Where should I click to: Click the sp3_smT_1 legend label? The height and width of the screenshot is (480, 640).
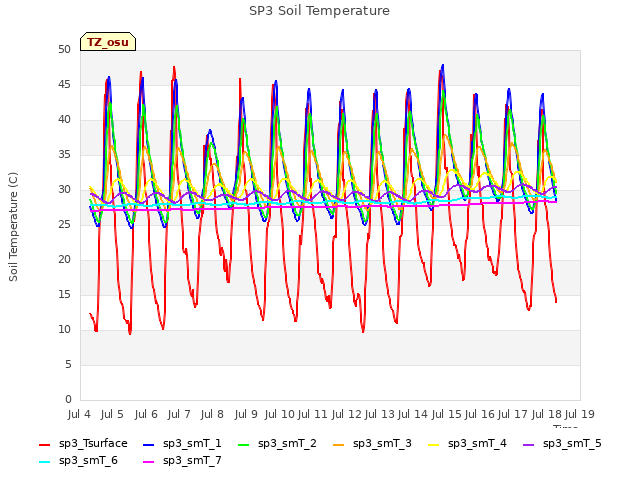tap(192, 444)
